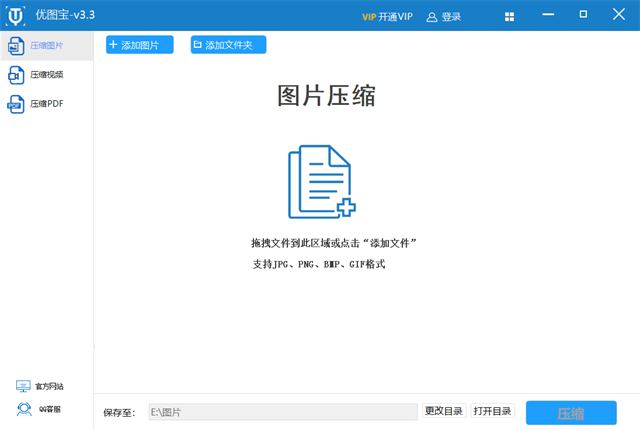Open the four-square grid menu icon
The width and height of the screenshot is (640, 430).
[510, 17]
